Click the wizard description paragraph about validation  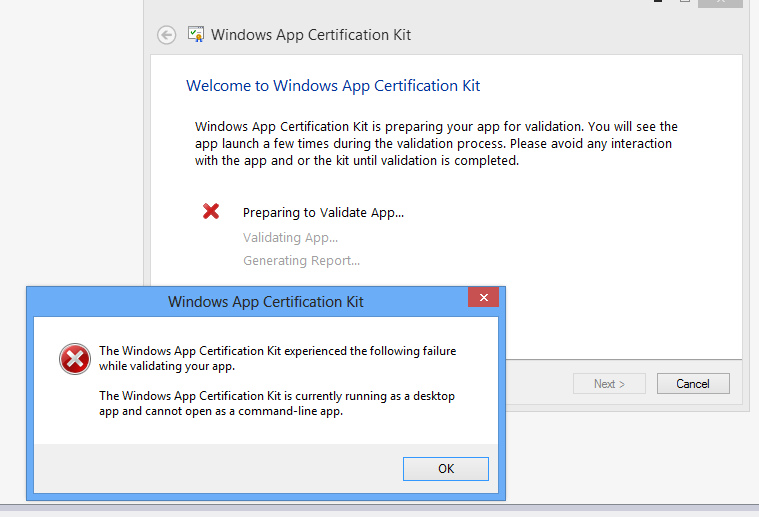436,143
